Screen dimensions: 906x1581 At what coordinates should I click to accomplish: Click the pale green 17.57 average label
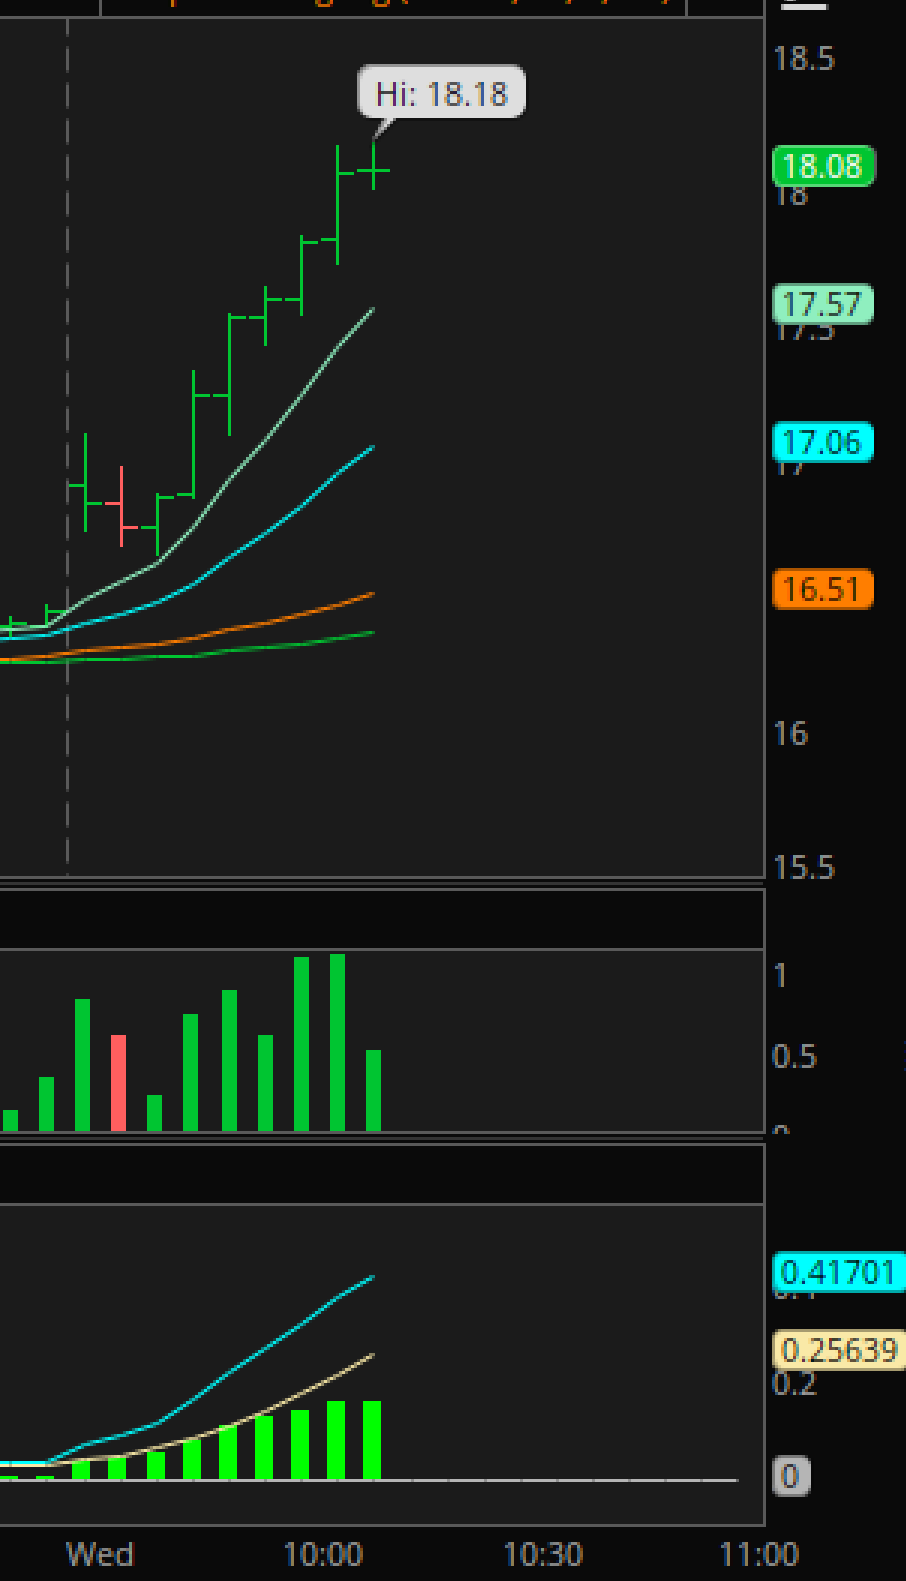[823, 304]
